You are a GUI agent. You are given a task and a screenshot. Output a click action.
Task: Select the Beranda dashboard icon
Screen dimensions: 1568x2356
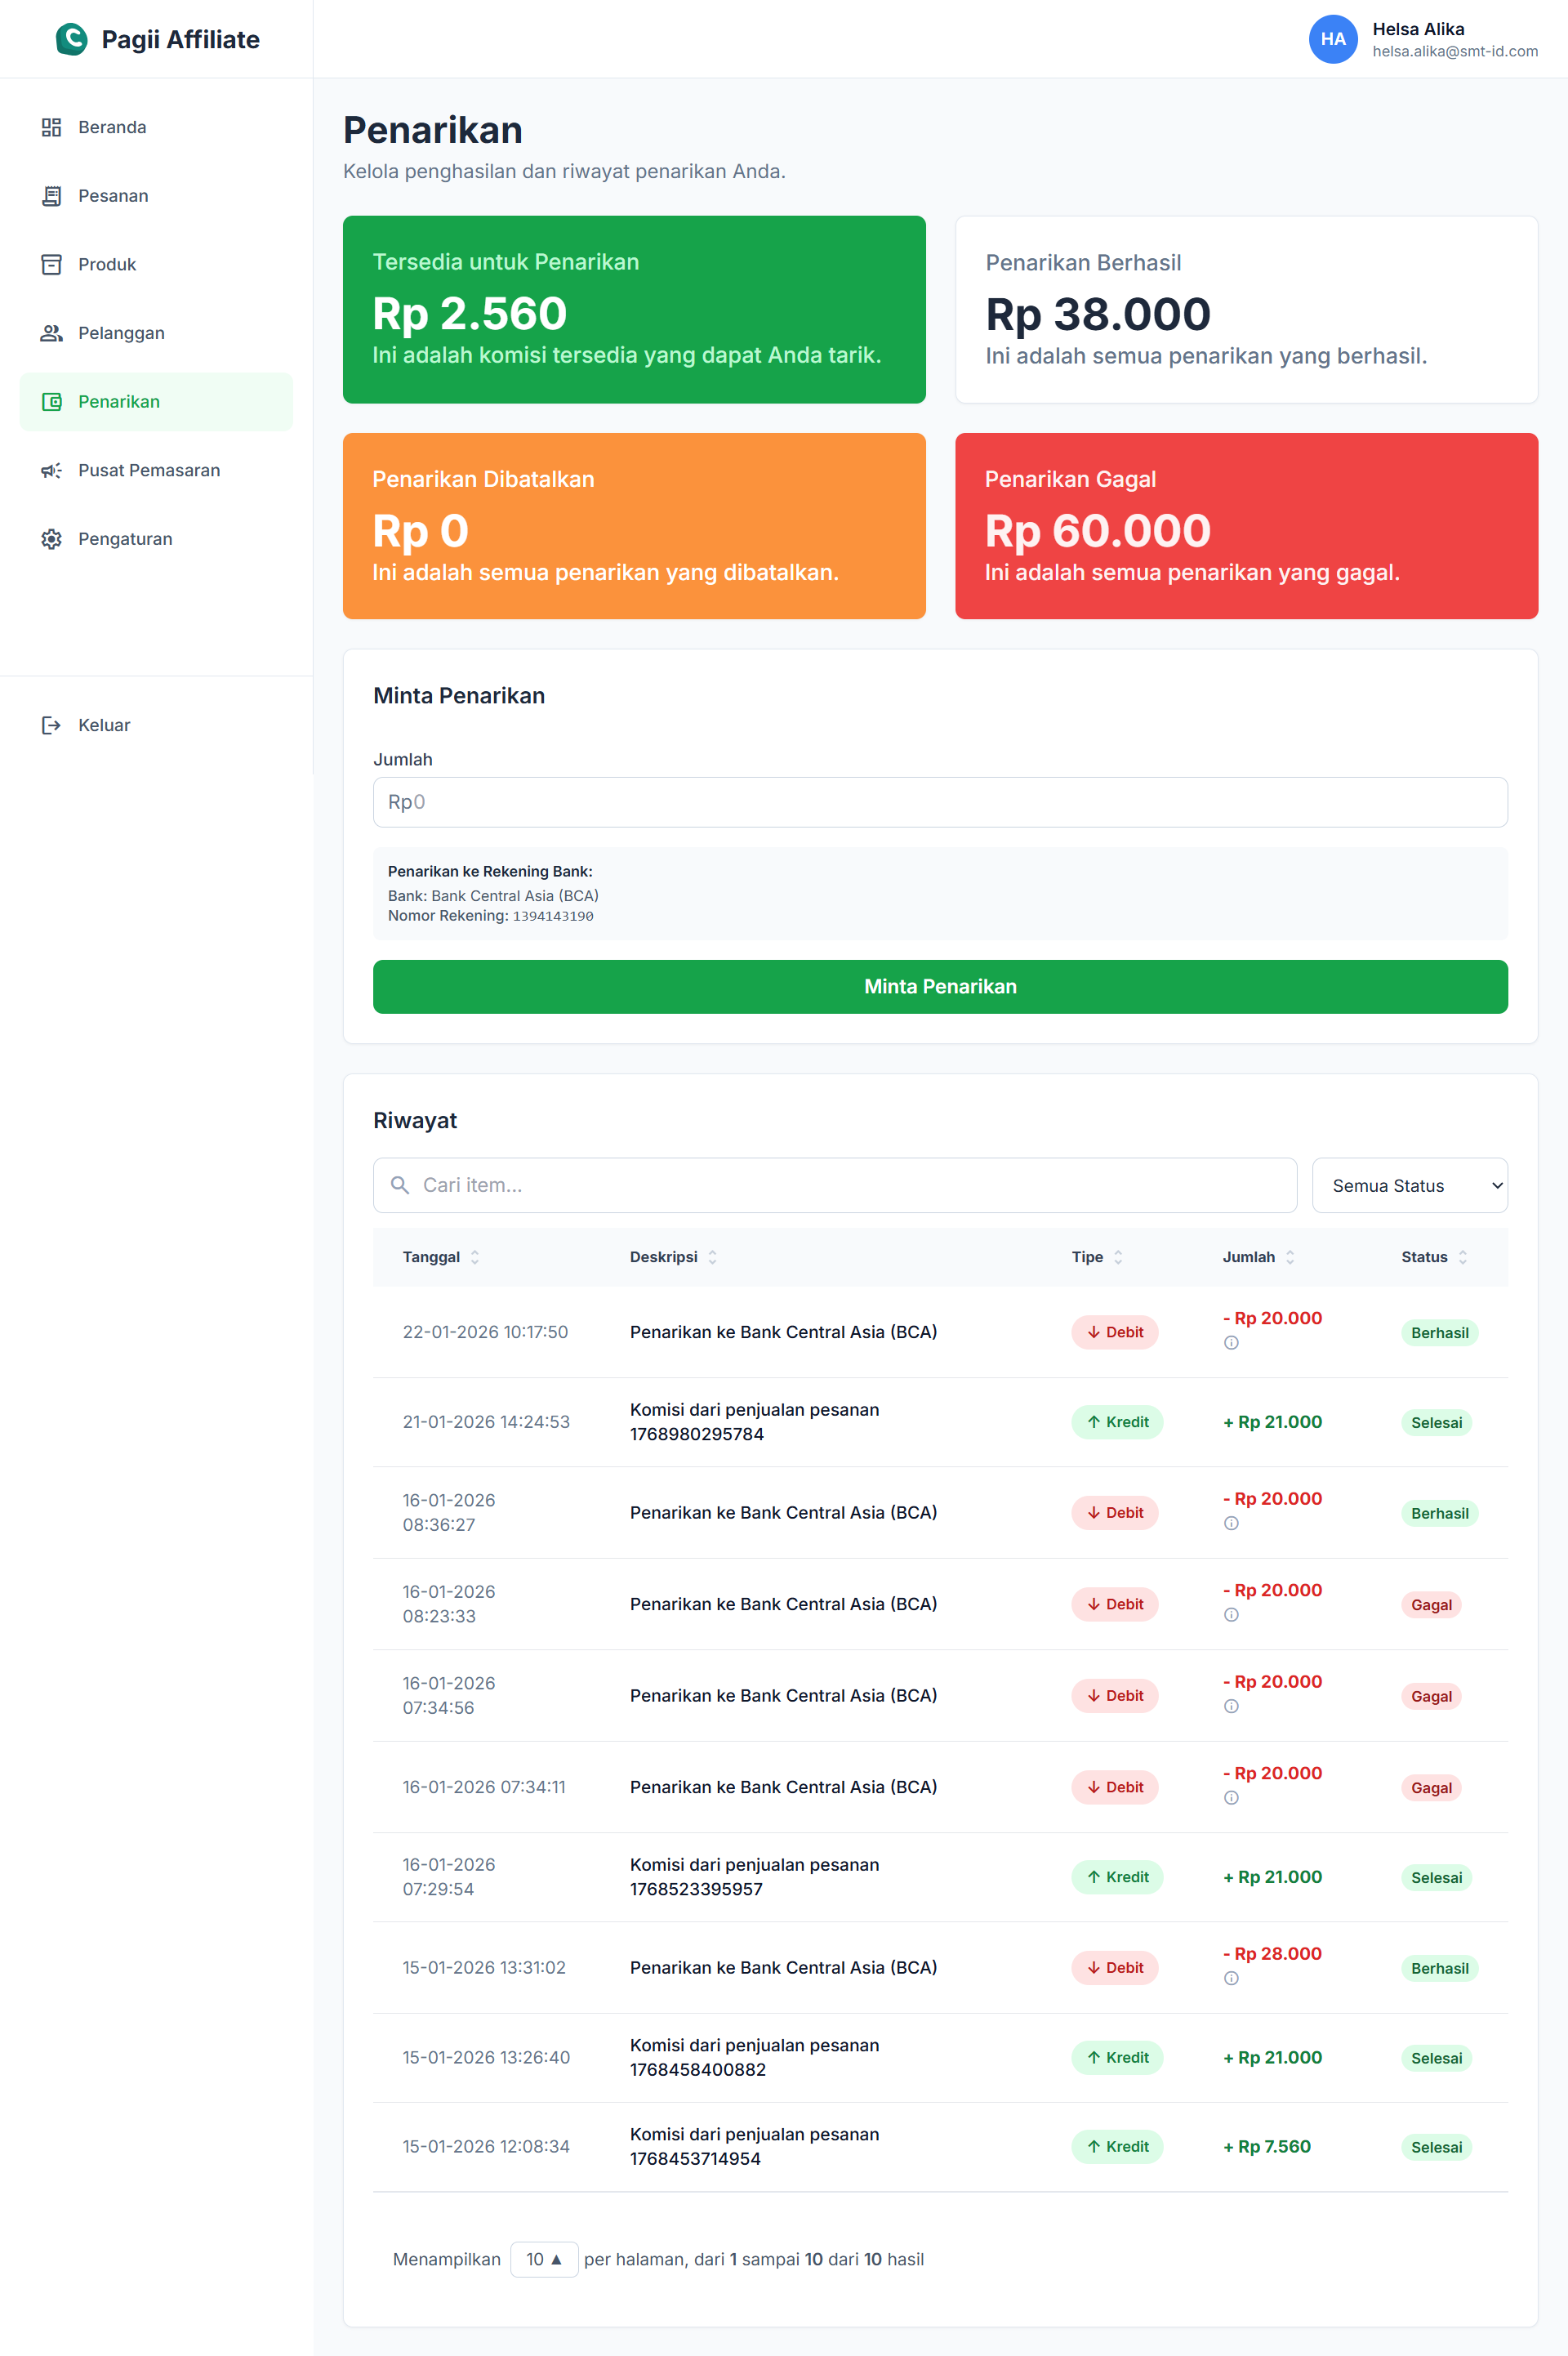(52, 127)
